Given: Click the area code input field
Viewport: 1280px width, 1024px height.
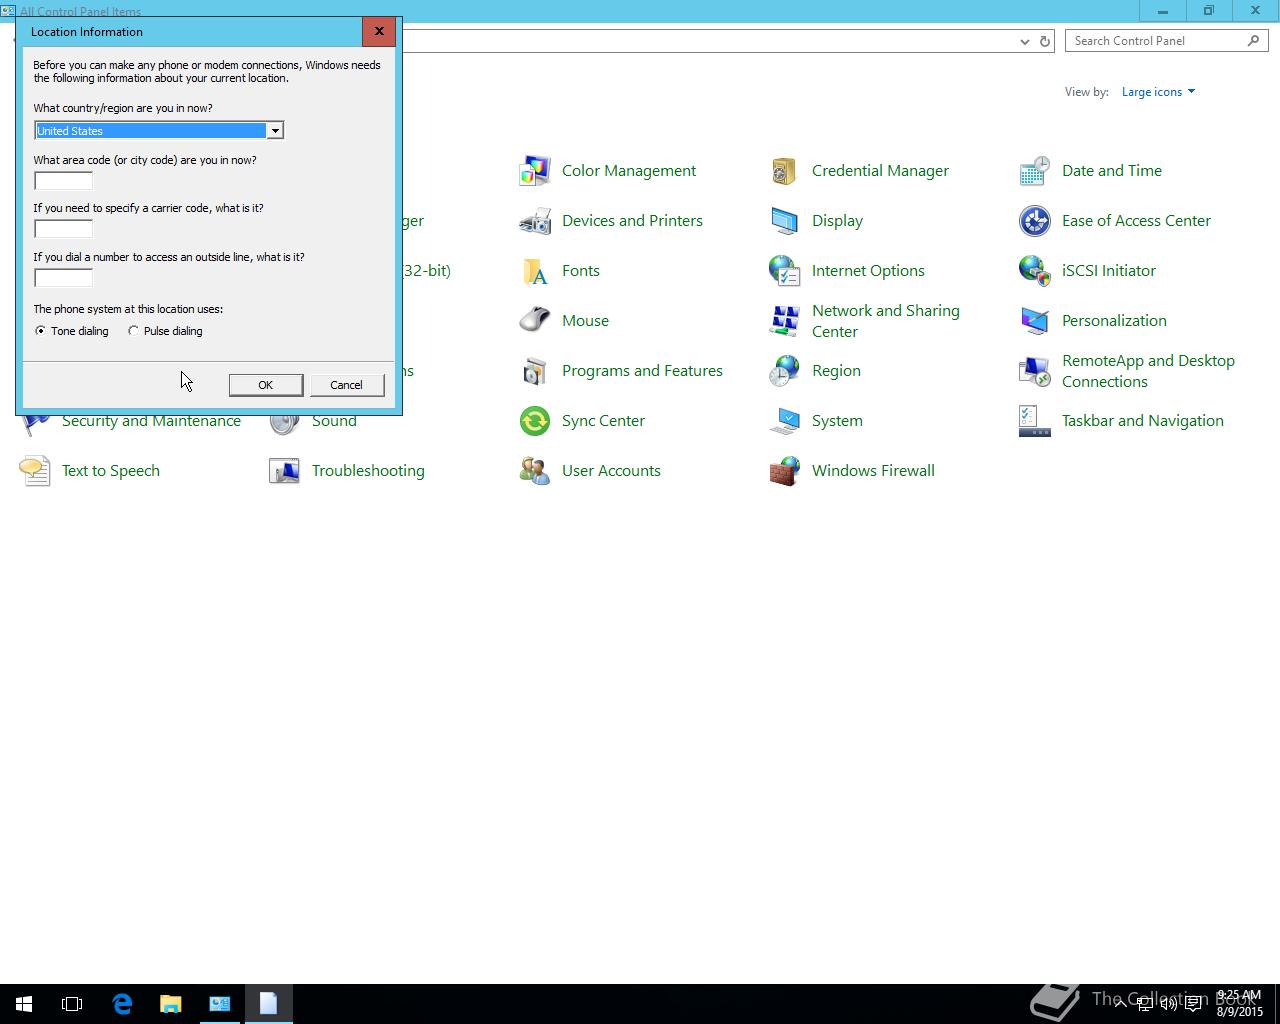Looking at the screenshot, I should (x=63, y=181).
